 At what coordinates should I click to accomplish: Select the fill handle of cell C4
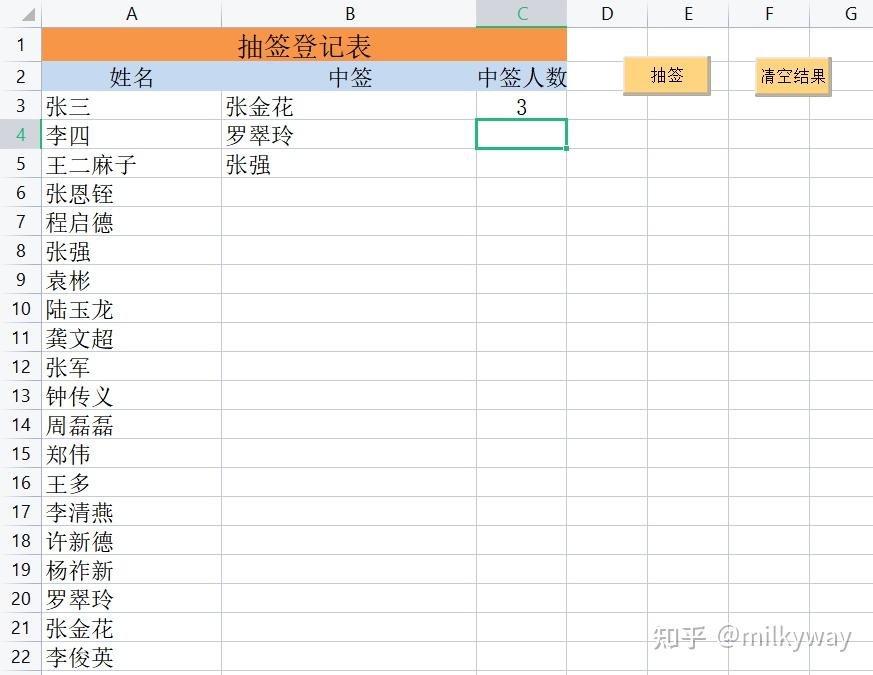566,148
